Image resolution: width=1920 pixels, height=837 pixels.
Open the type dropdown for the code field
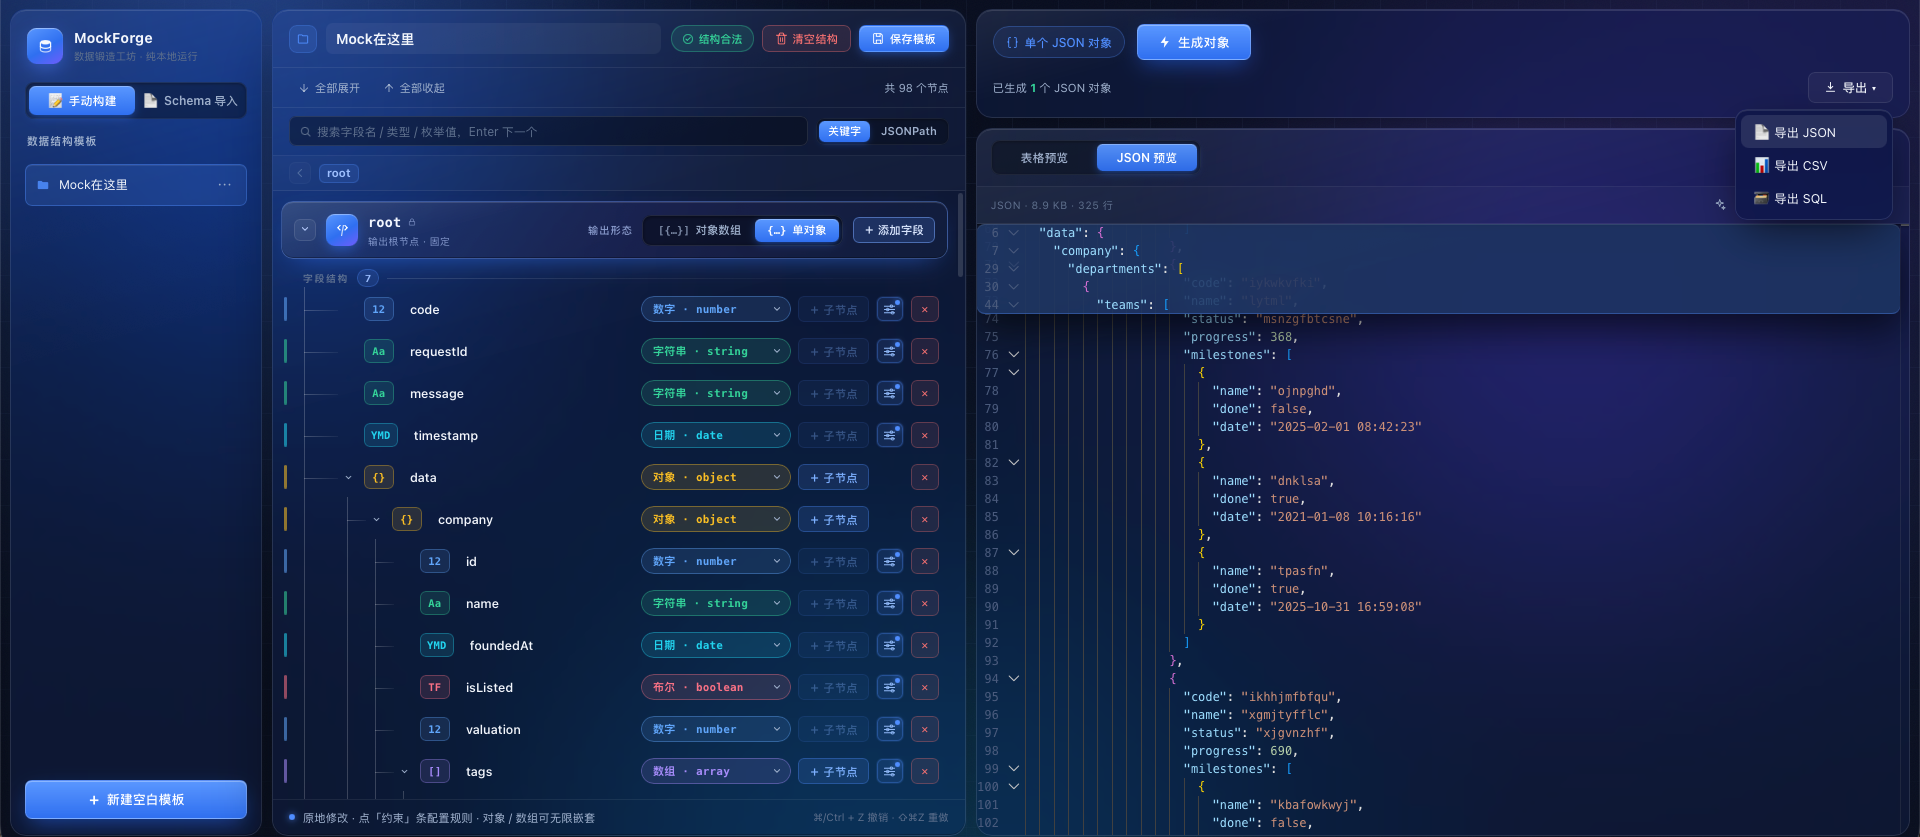[x=716, y=310]
